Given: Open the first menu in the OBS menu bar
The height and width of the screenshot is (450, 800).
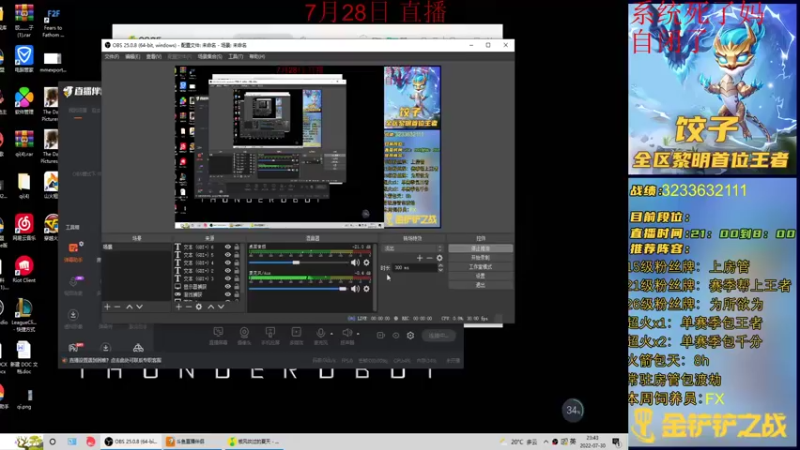Looking at the screenshot, I should coord(112,57).
